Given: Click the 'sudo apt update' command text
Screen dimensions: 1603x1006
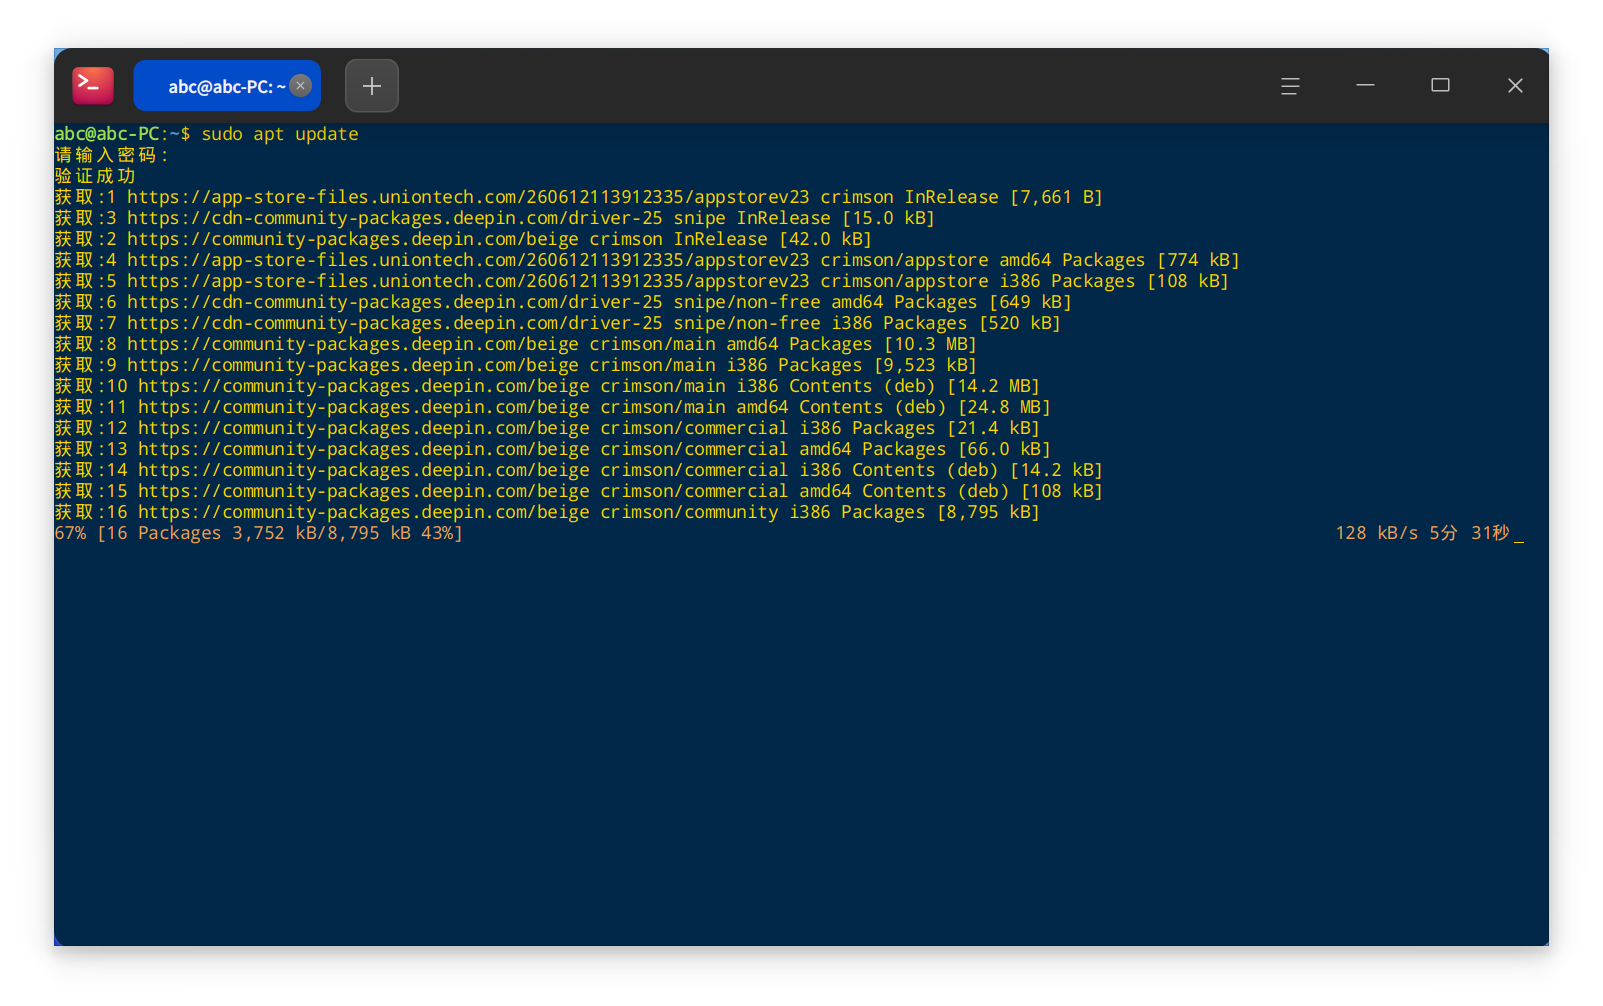Looking at the screenshot, I should (280, 134).
